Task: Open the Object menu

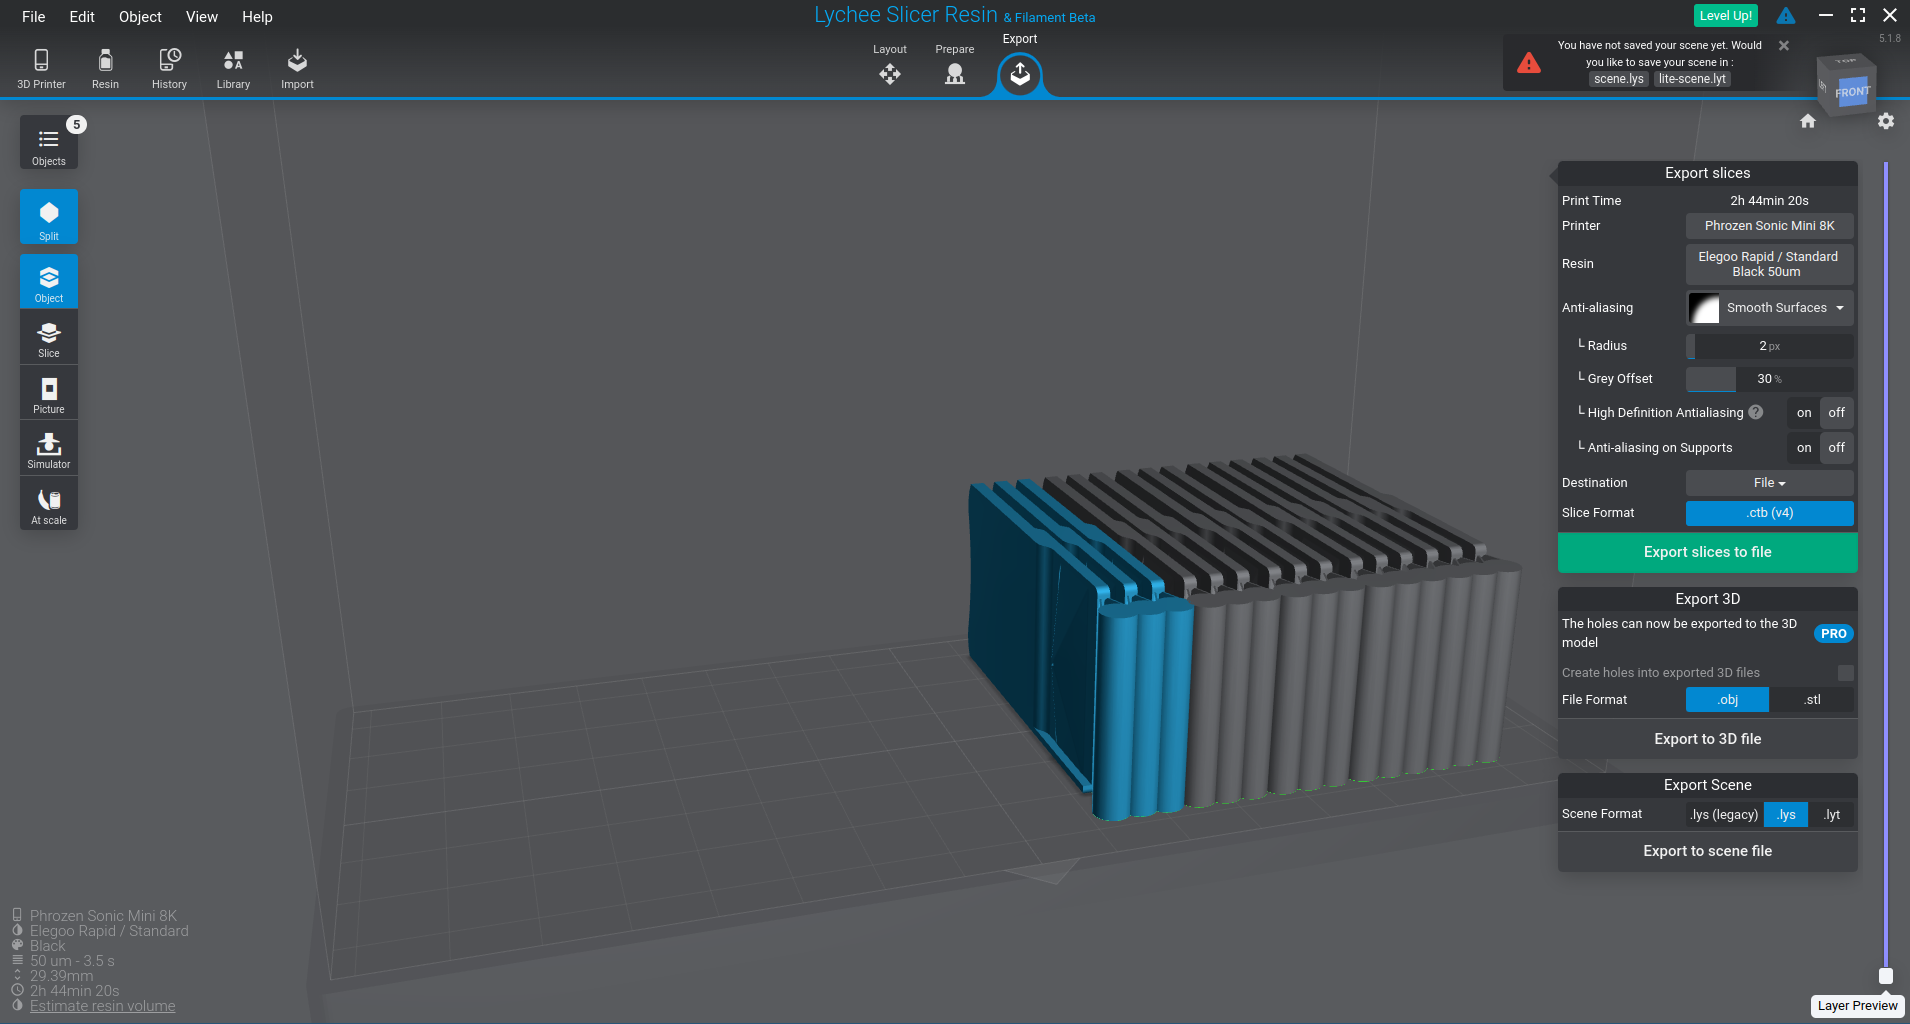Action: 140,17
